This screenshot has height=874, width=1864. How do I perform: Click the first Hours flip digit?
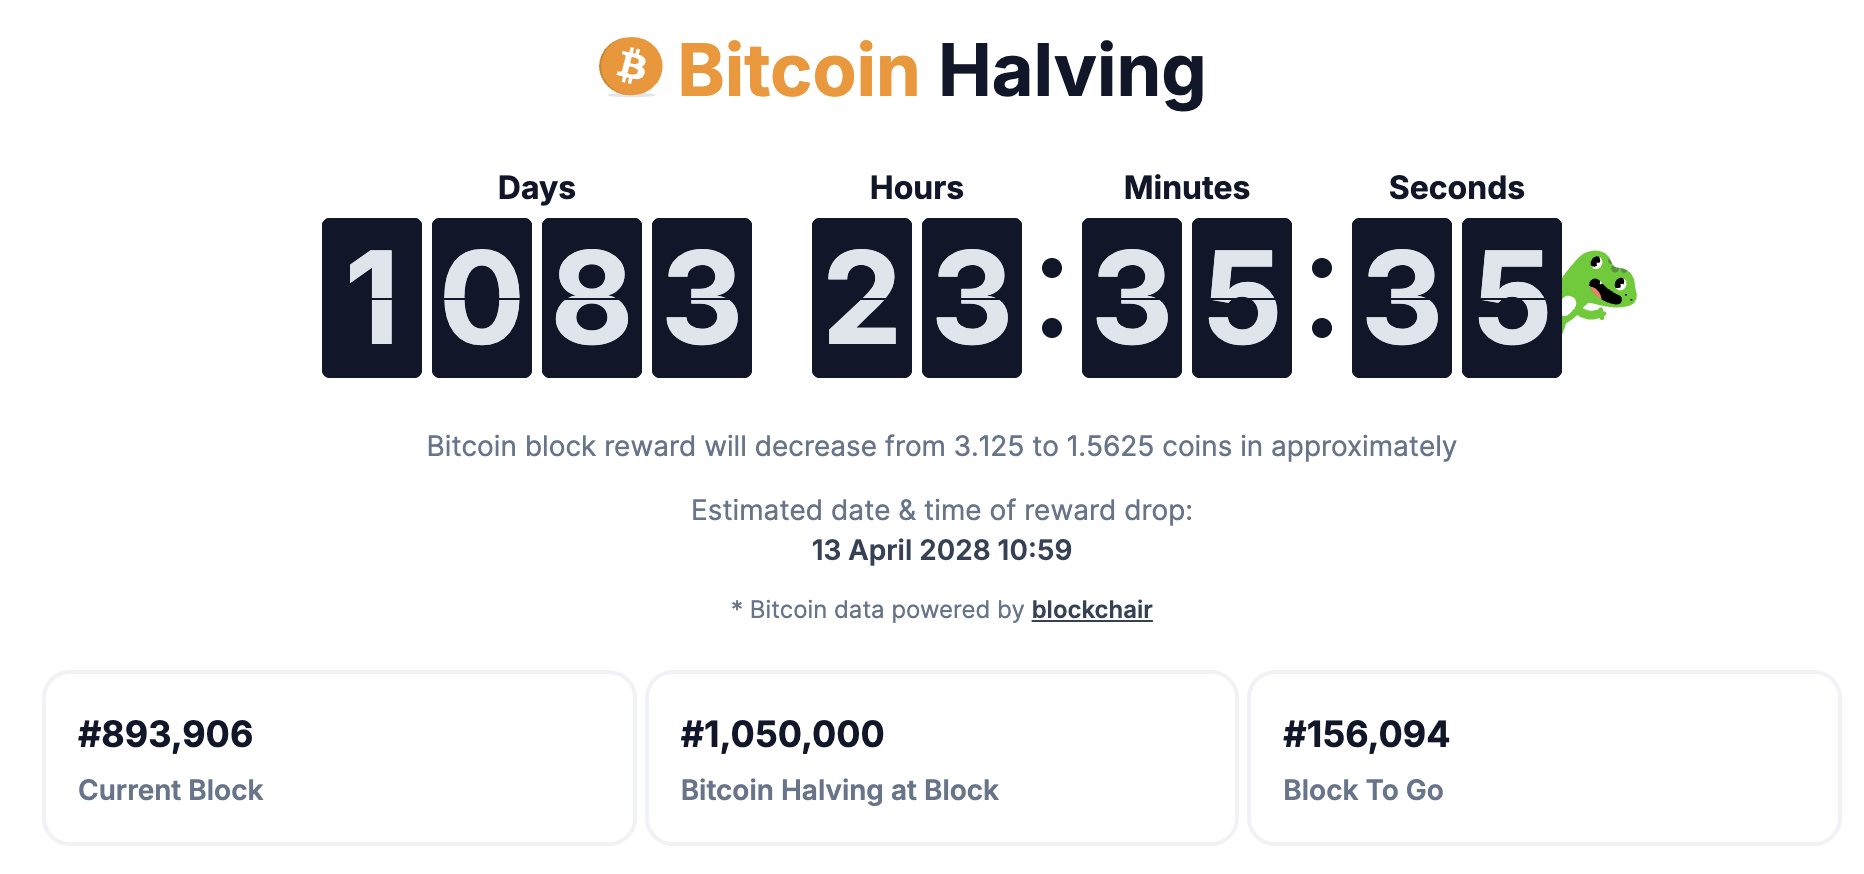point(862,298)
